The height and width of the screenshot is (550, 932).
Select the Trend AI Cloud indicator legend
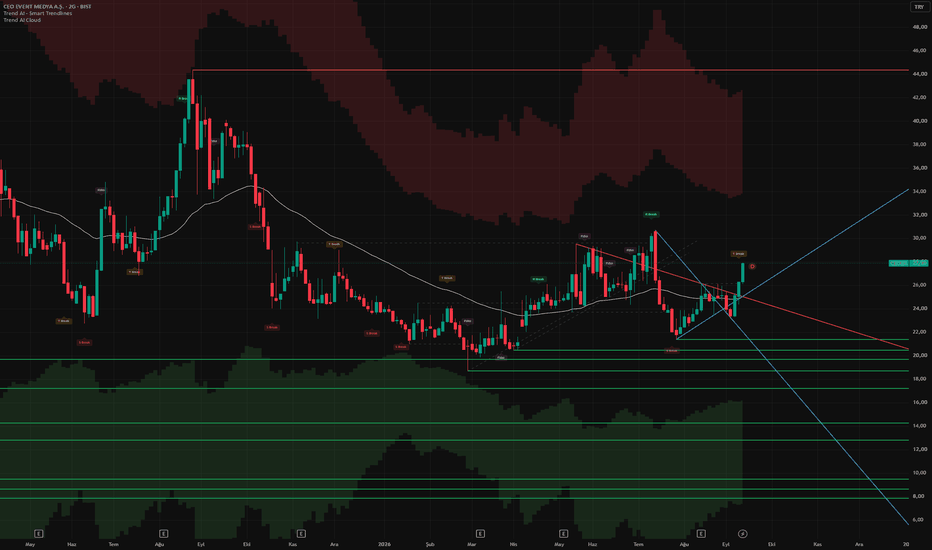(x=22, y=20)
